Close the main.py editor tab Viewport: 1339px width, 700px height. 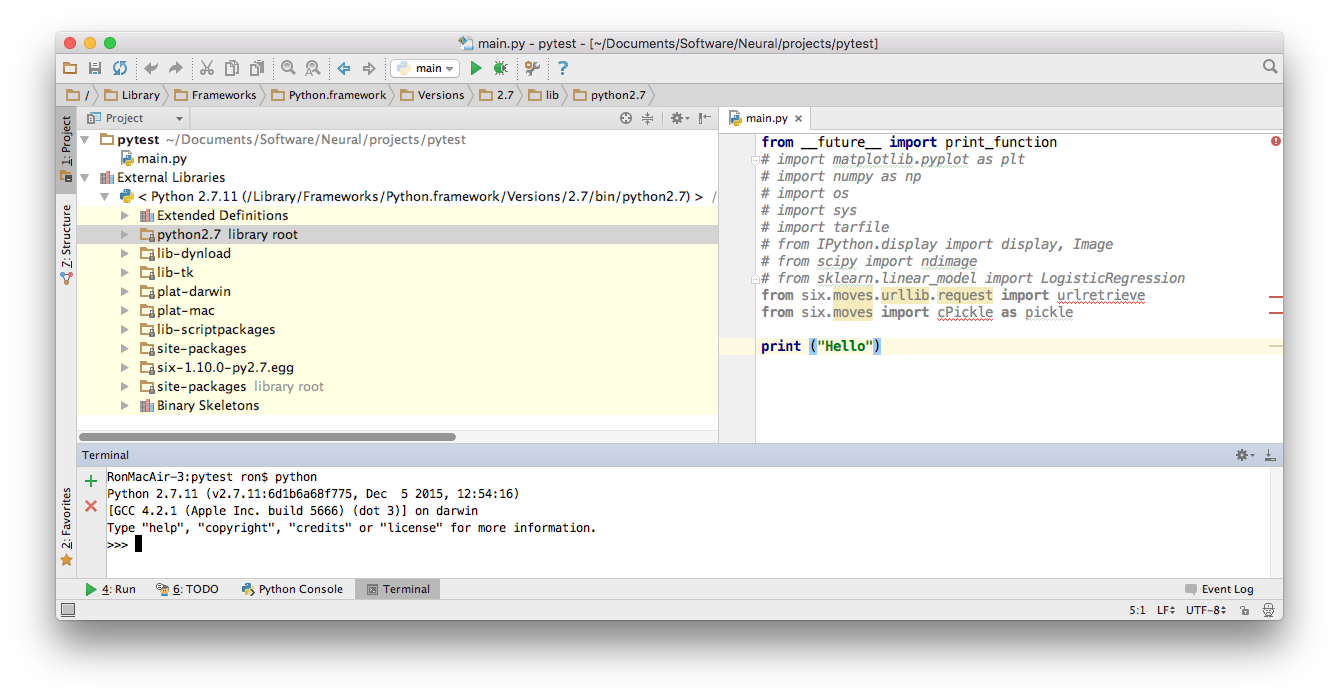coord(798,118)
